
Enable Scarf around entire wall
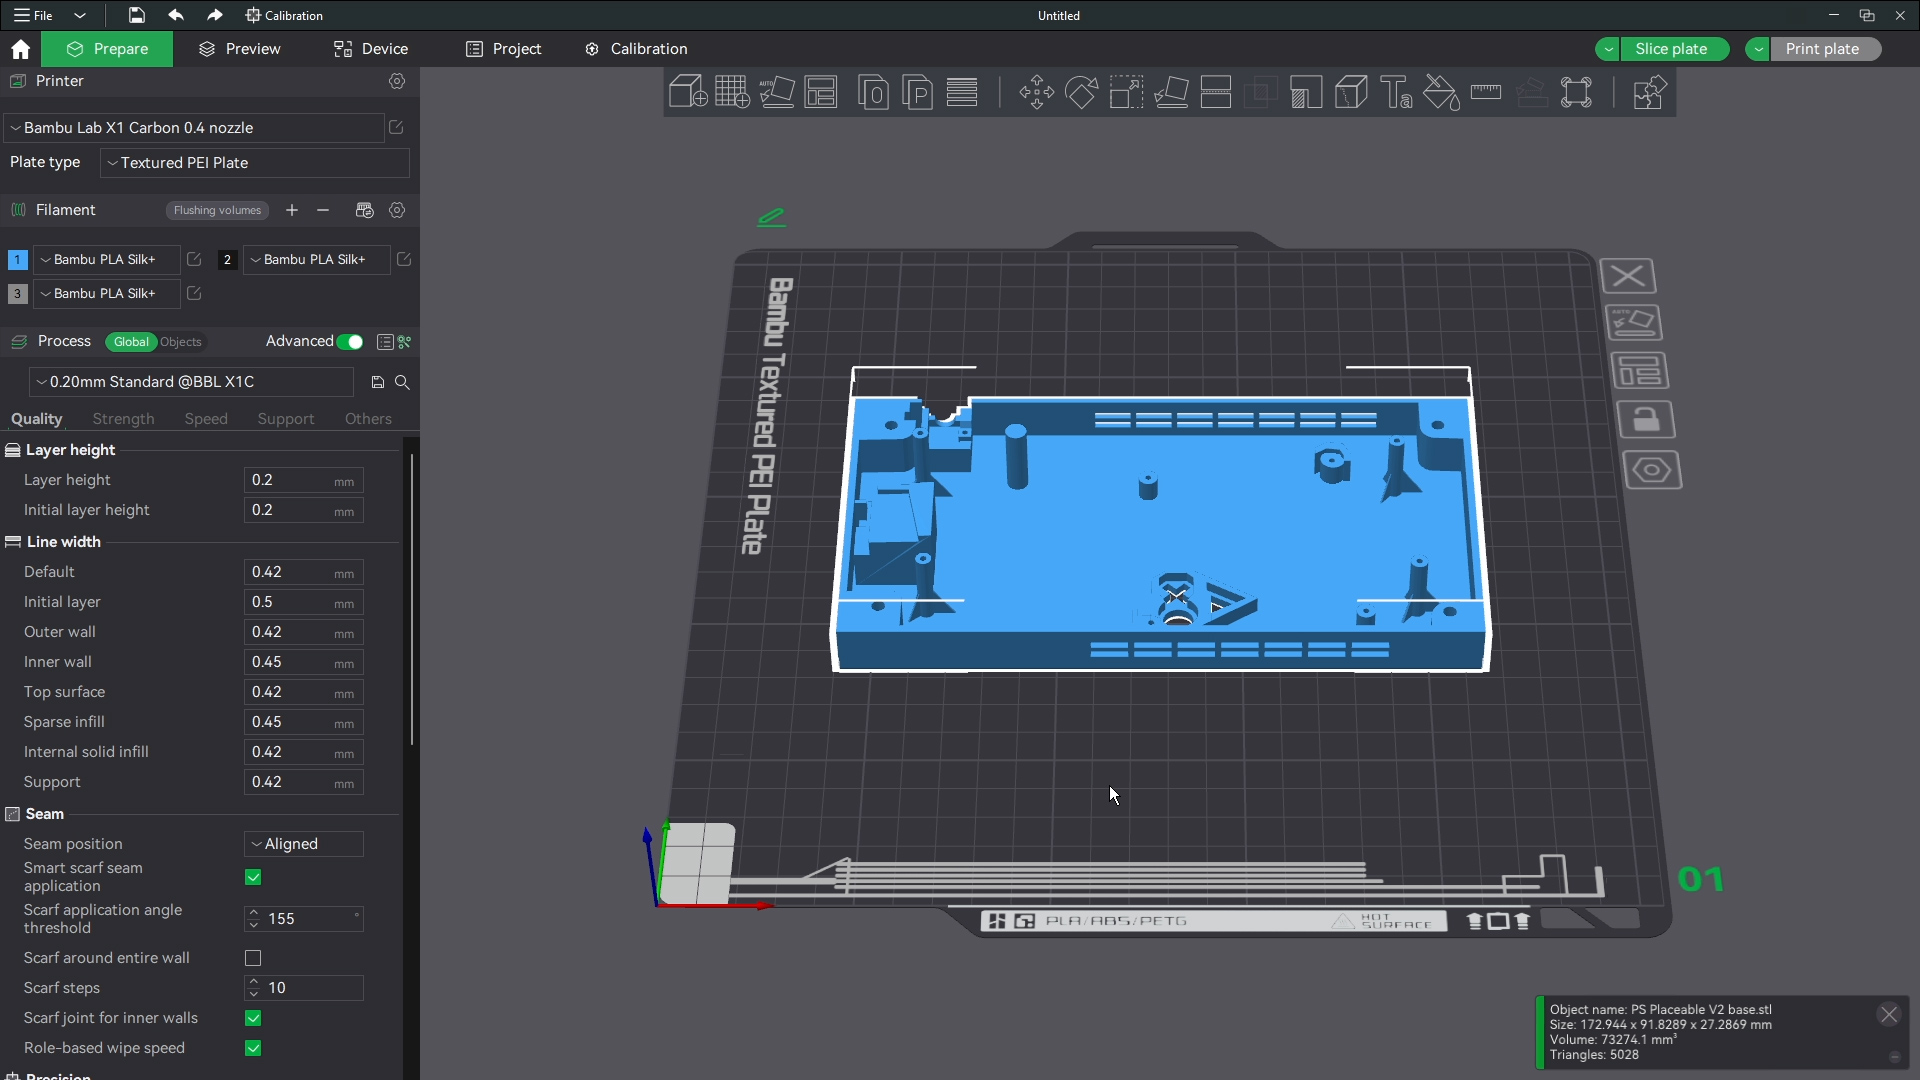253,958
